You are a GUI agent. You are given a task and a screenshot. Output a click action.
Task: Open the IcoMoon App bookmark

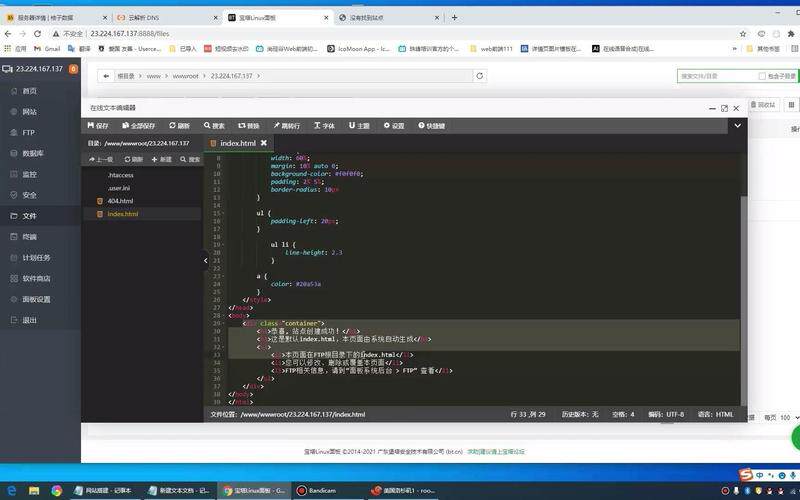point(359,49)
